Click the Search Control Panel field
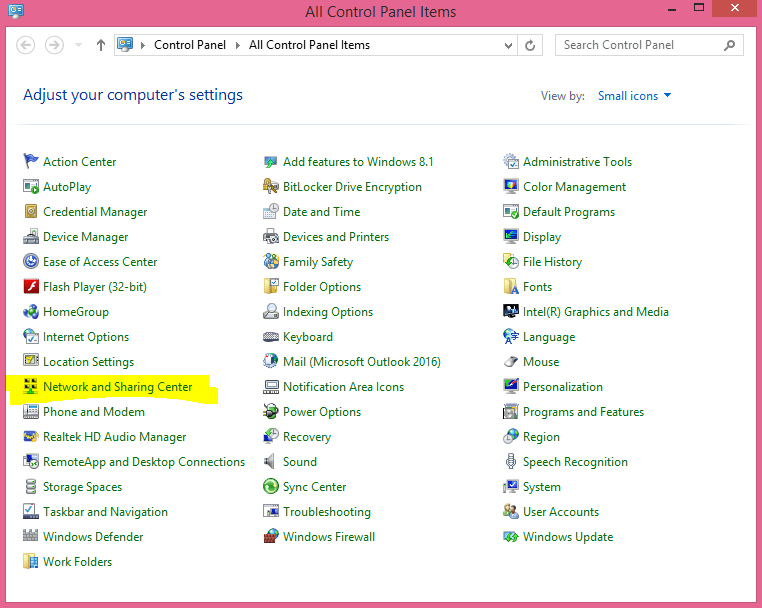762x608 pixels. tap(649, 45)
